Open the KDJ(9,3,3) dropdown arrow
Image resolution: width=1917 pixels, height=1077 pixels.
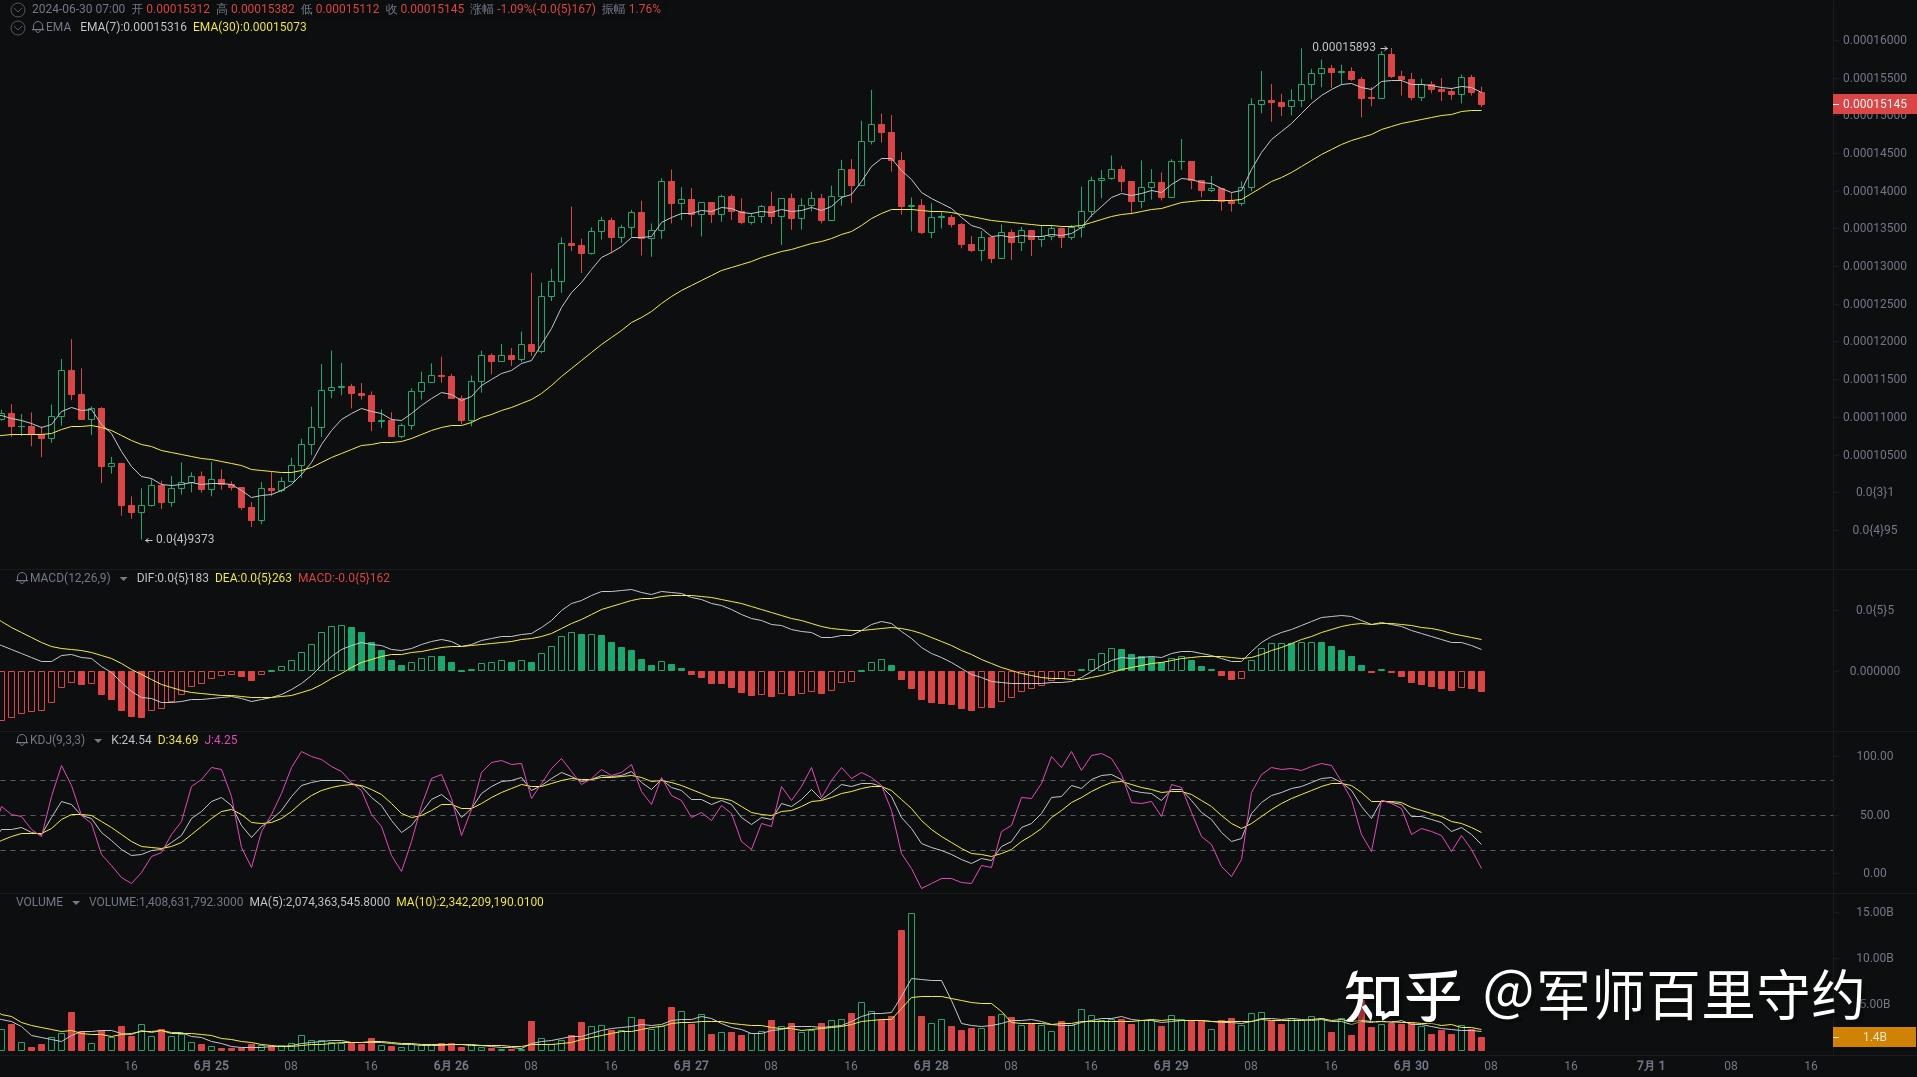click(97, 741)
